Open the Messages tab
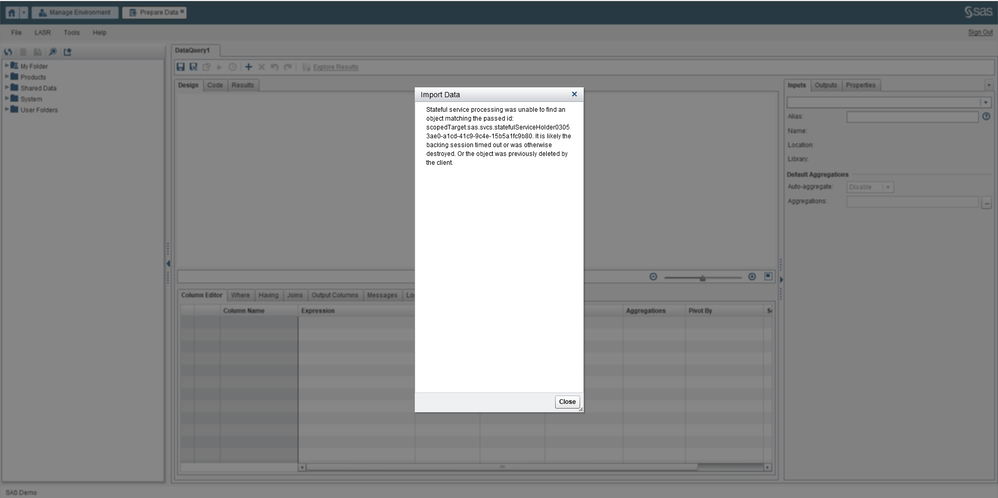 coord(382,295)
